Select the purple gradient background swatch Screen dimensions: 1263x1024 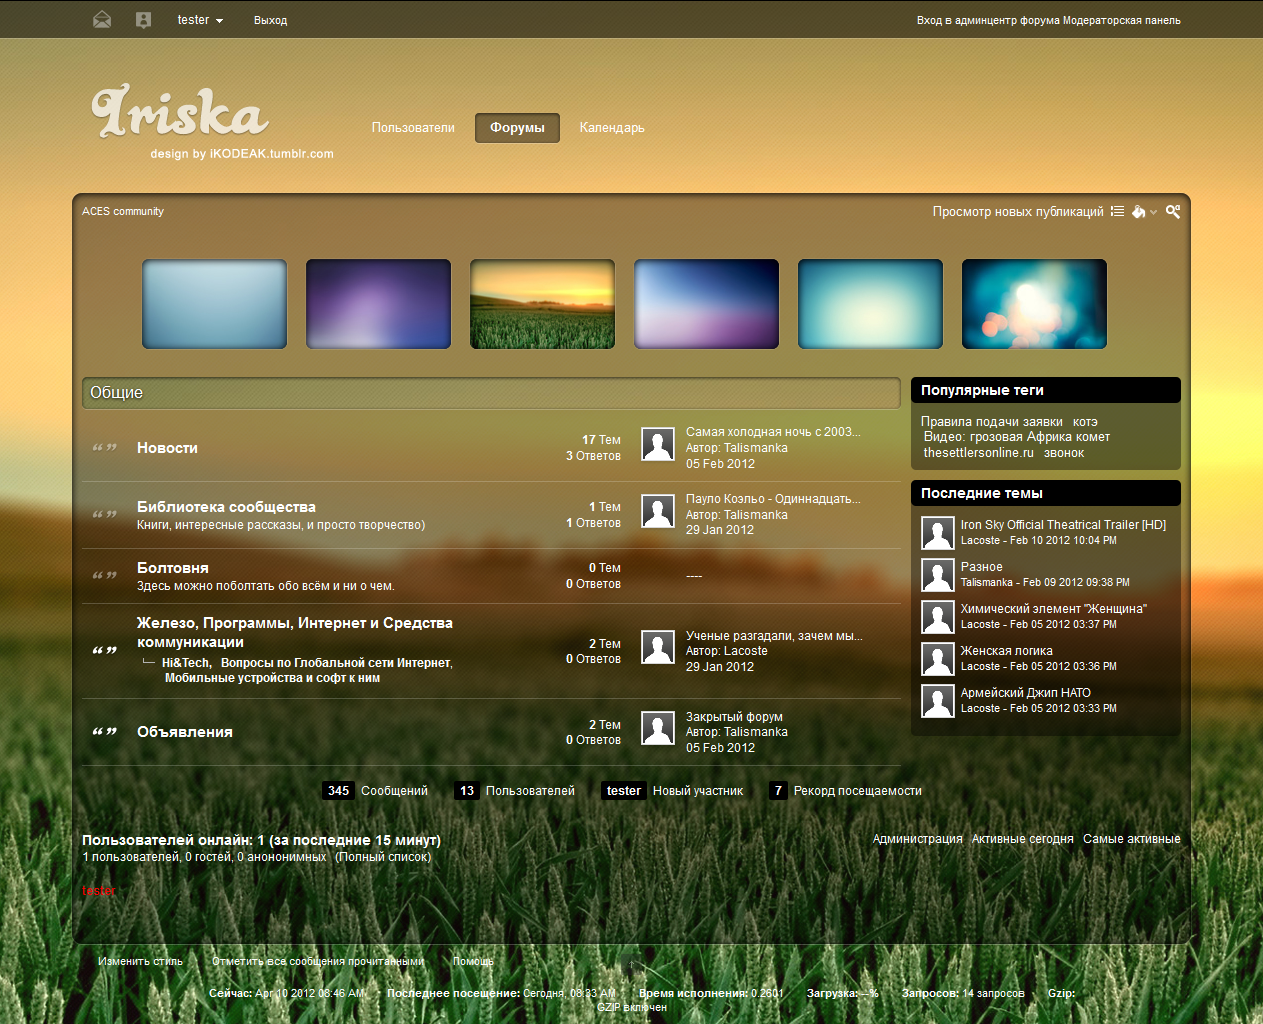378,304
